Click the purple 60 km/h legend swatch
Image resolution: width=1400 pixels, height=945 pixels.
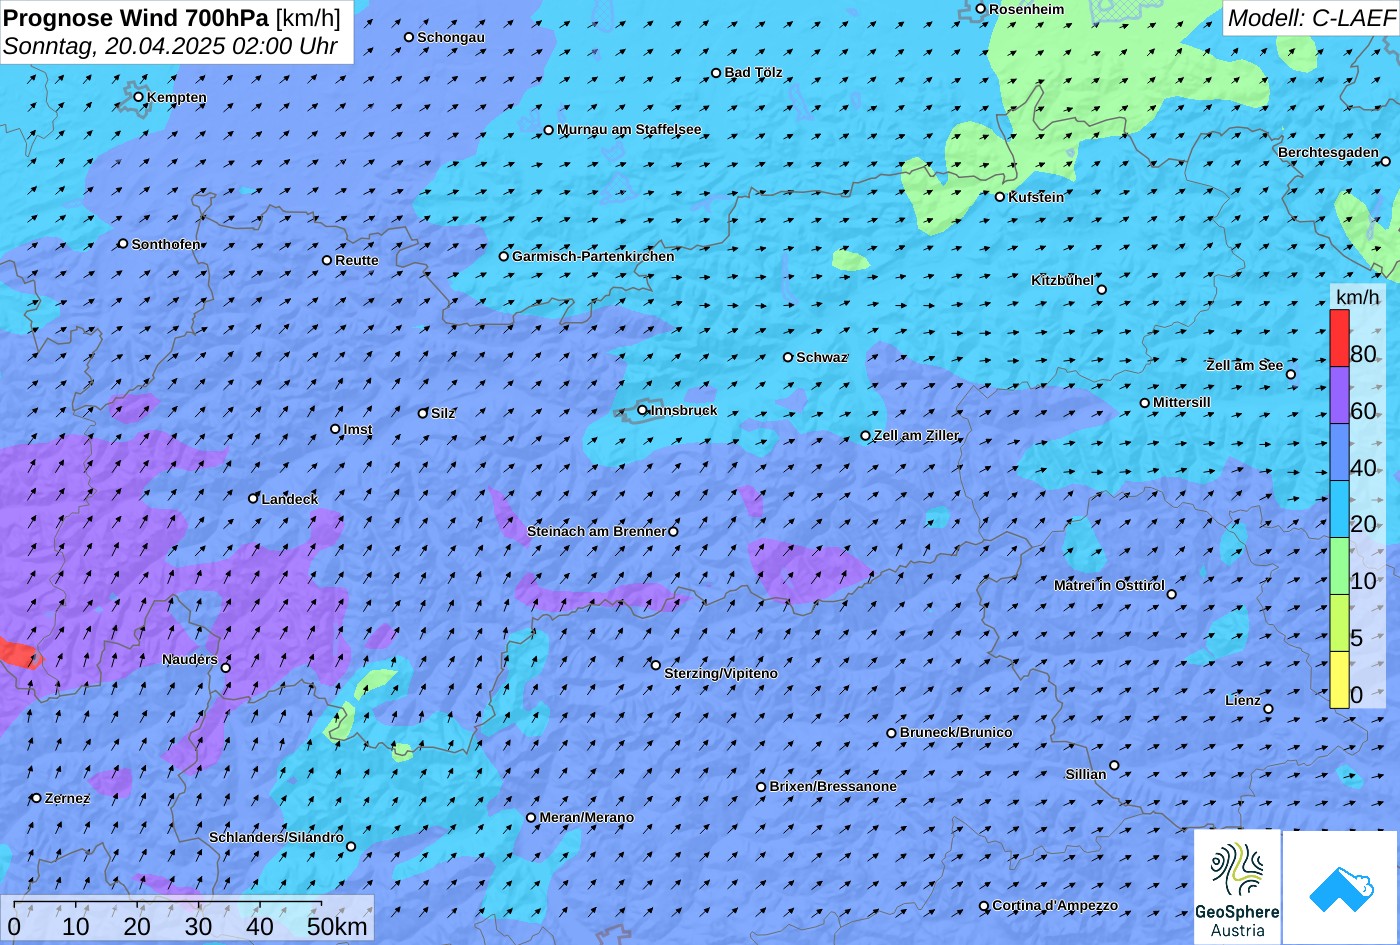1339,395
